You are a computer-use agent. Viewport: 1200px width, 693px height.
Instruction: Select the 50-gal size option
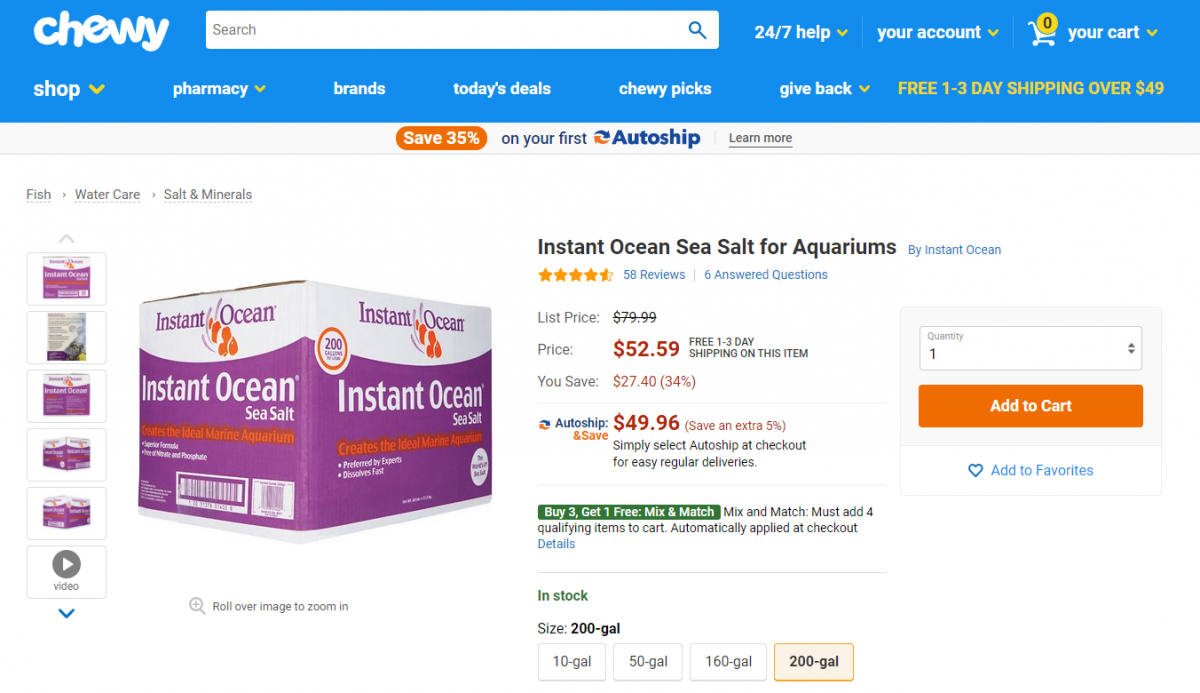pyautogui.click(x=648, y=662)
